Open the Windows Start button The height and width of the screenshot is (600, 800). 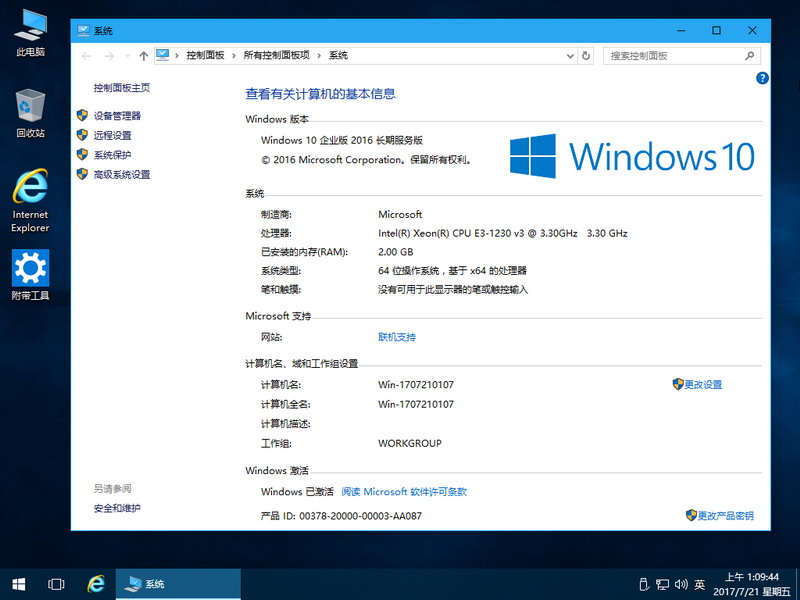[19, 584]
